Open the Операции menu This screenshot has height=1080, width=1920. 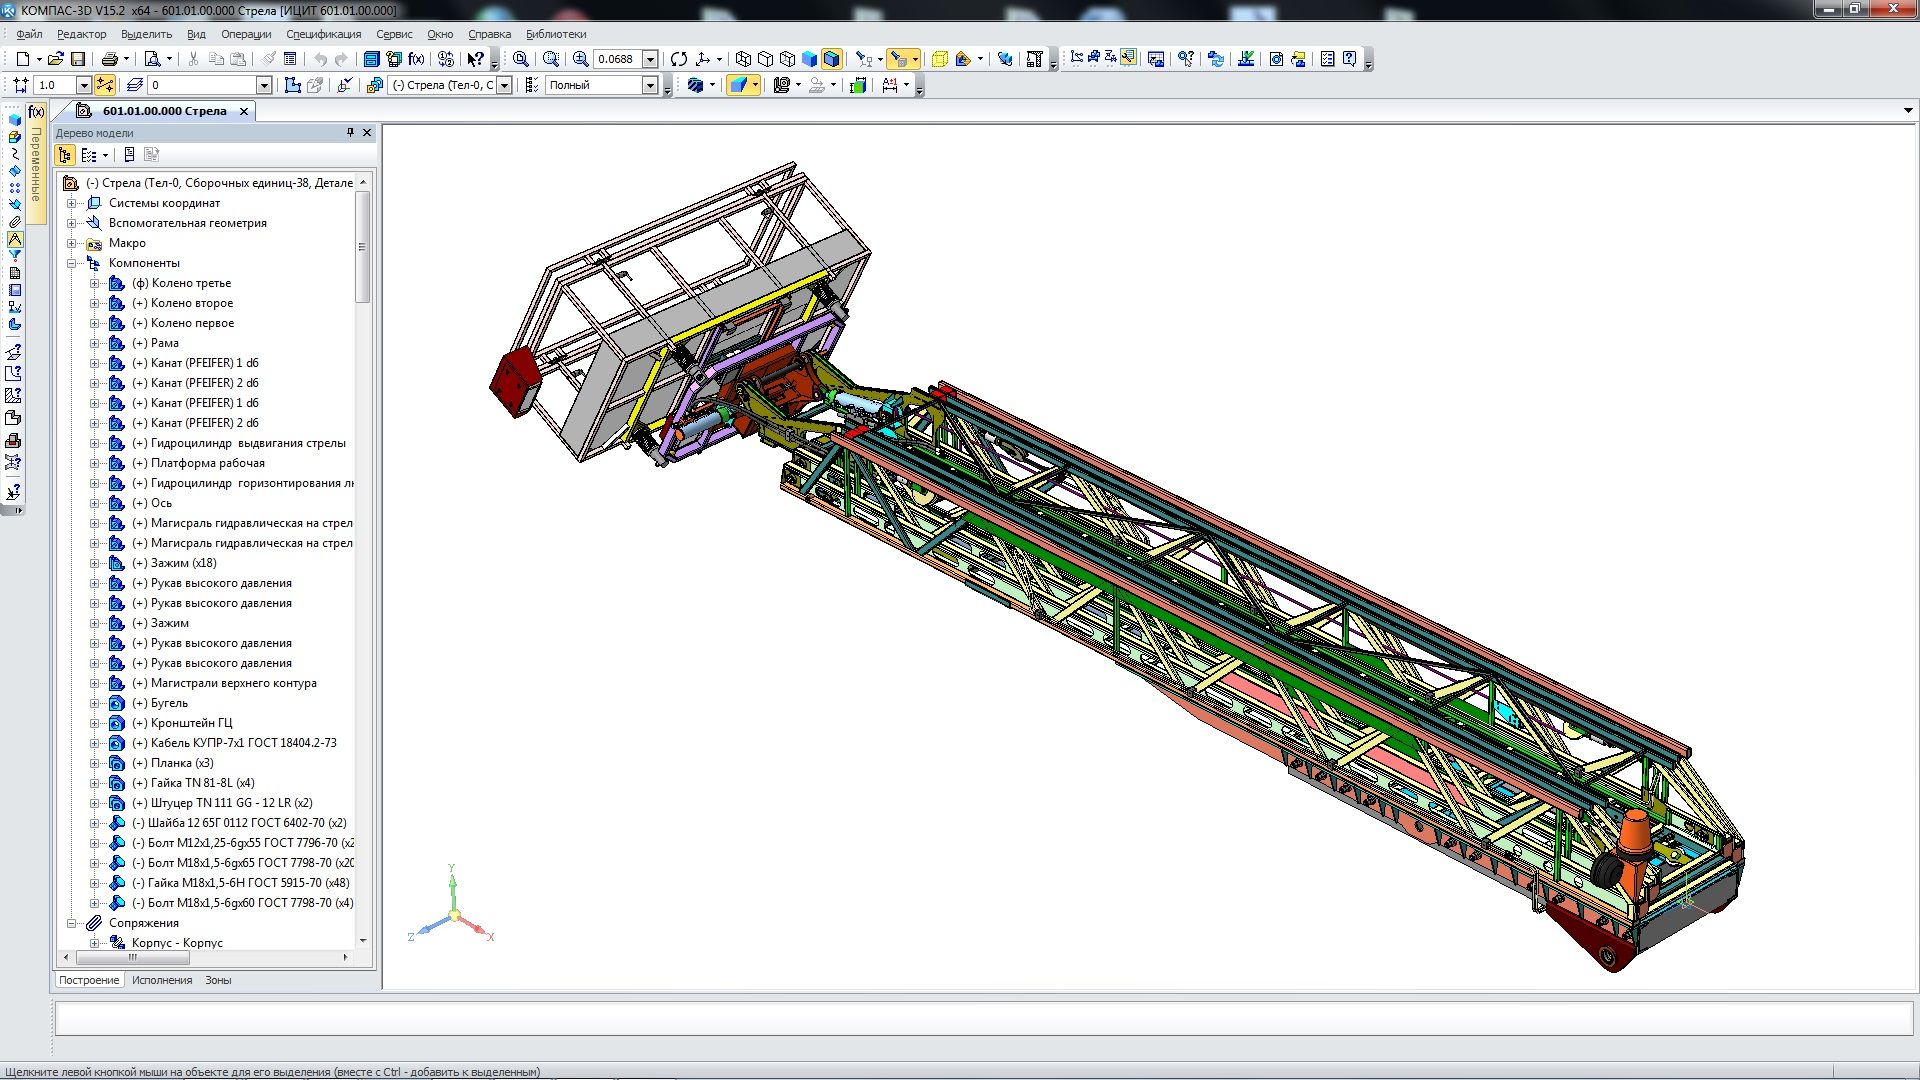point(246,34)
